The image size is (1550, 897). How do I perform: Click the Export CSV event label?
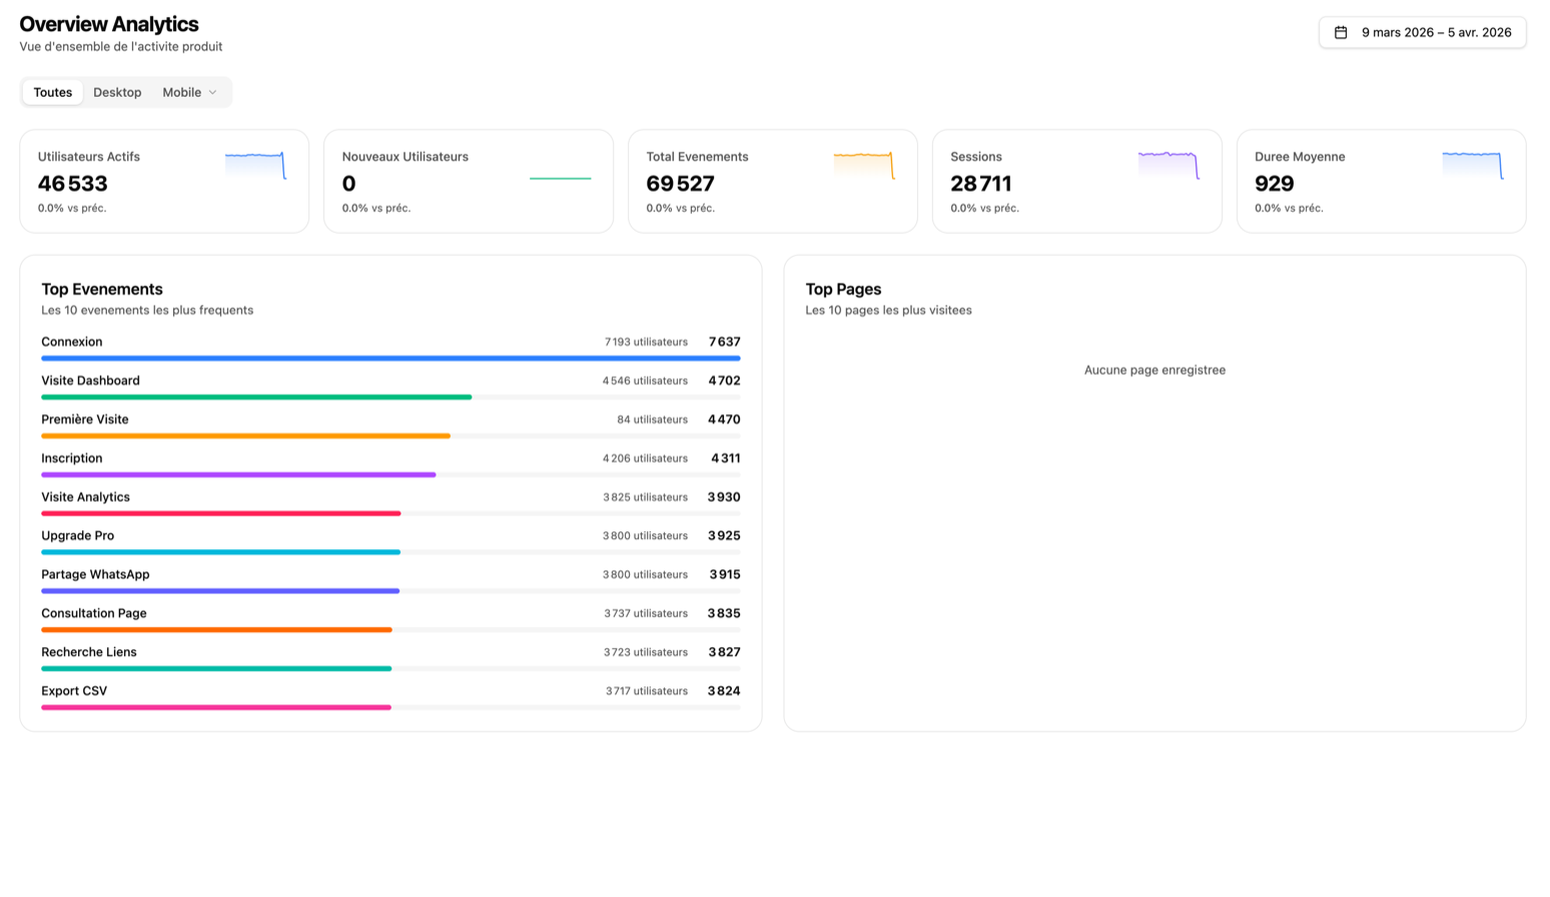[74, 691]
